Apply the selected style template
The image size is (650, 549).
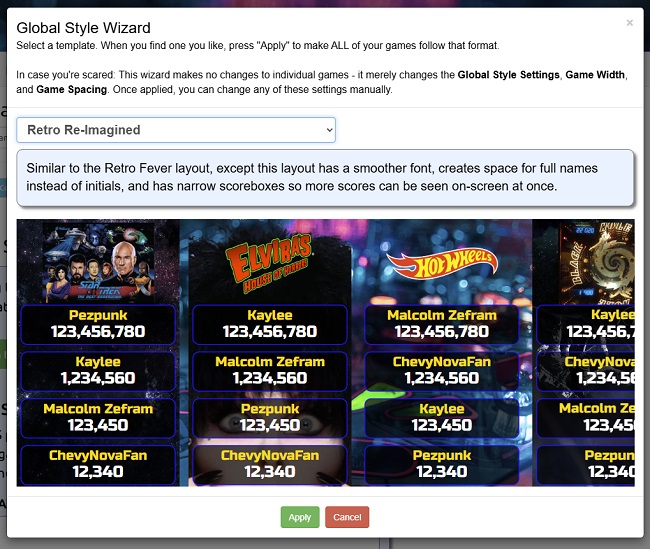pyautogui.click(x=300, y=517)
